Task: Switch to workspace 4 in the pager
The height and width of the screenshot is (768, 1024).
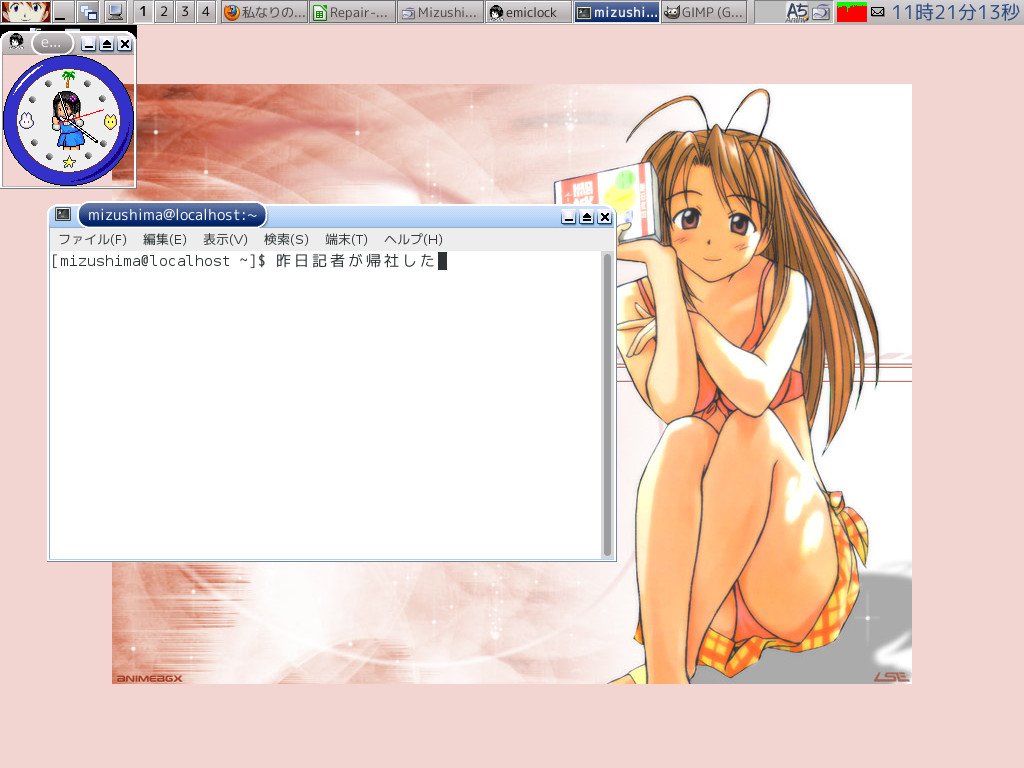Action: pyautogui.click(x=205, y=13)
